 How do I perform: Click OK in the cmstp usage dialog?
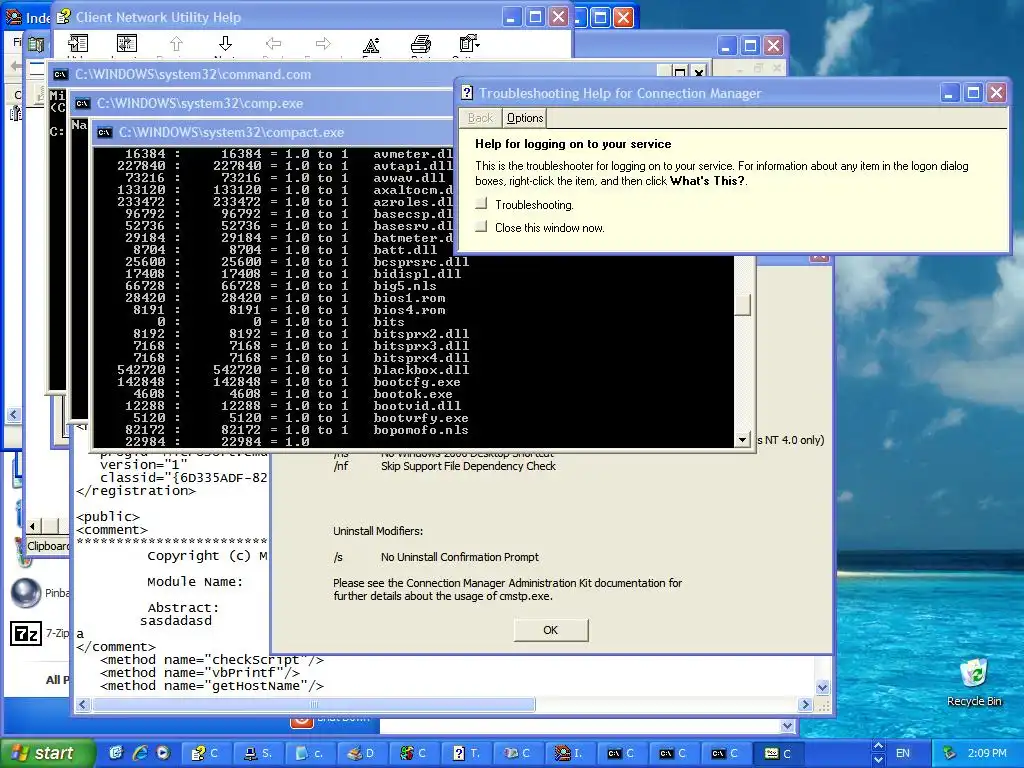click(x=551, y=630)
